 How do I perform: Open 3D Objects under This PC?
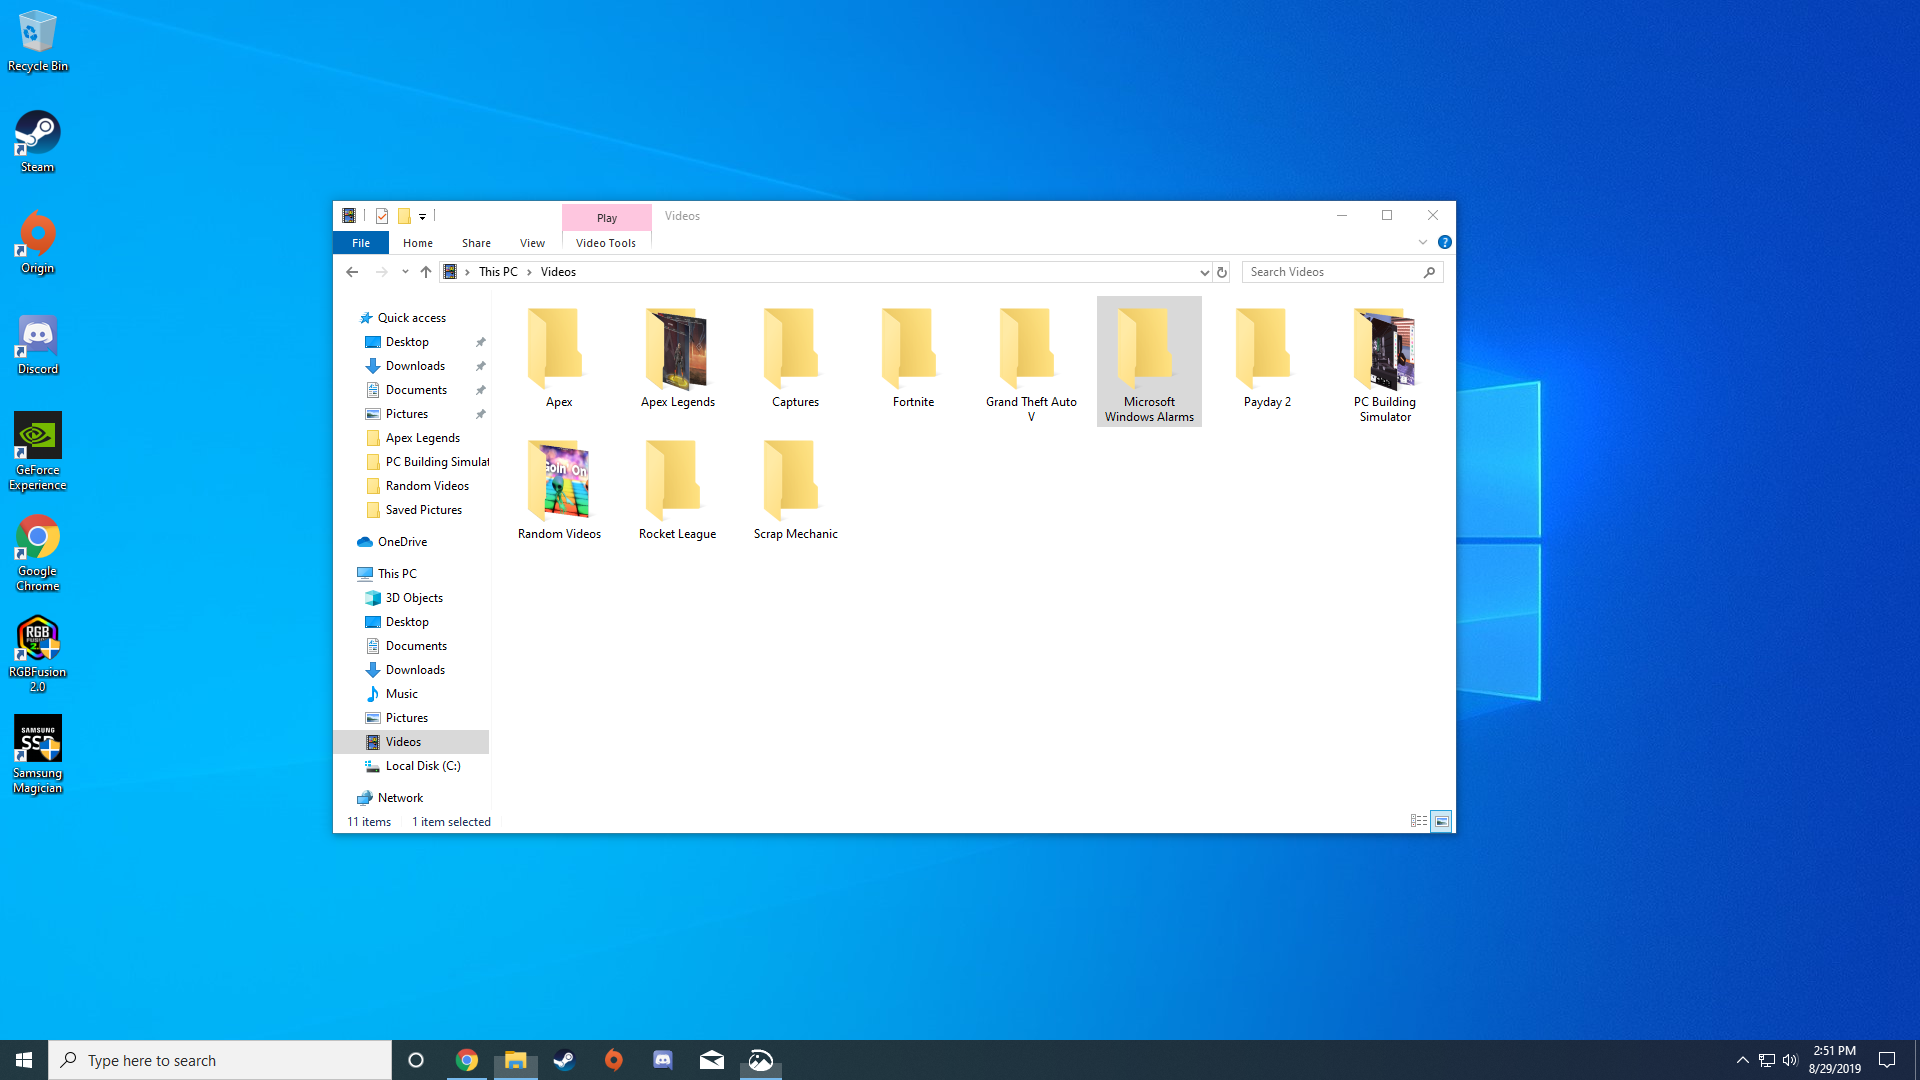(414, 598)
